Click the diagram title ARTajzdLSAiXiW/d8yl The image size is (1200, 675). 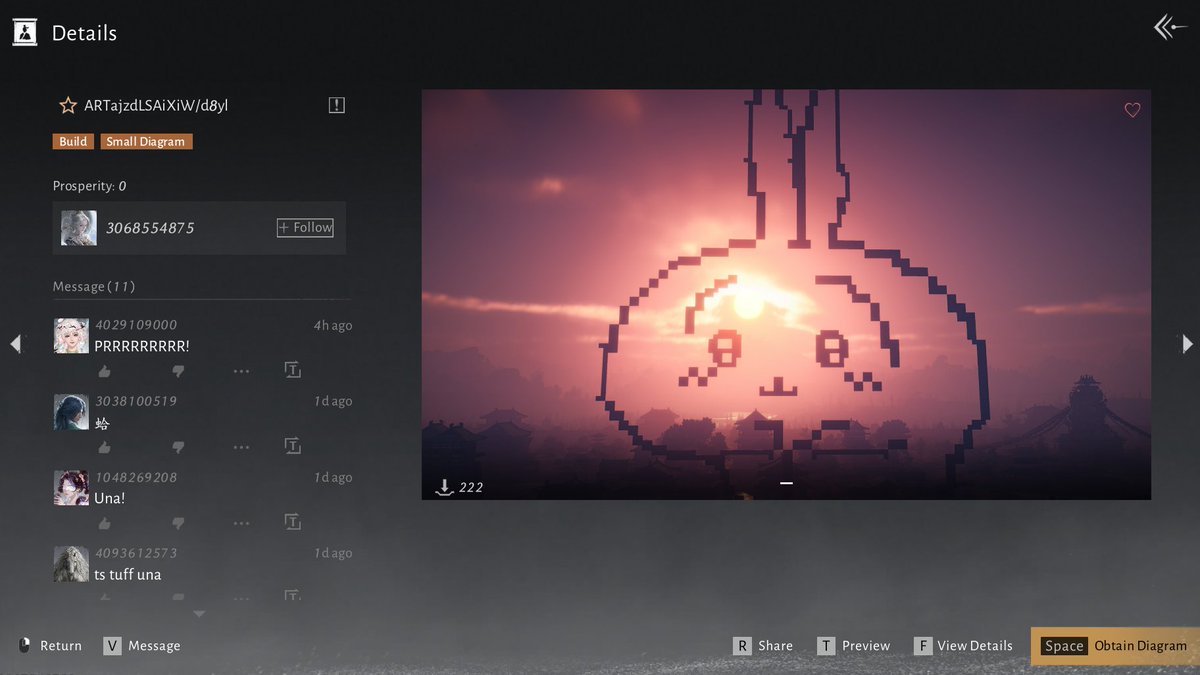coord(156,105)
